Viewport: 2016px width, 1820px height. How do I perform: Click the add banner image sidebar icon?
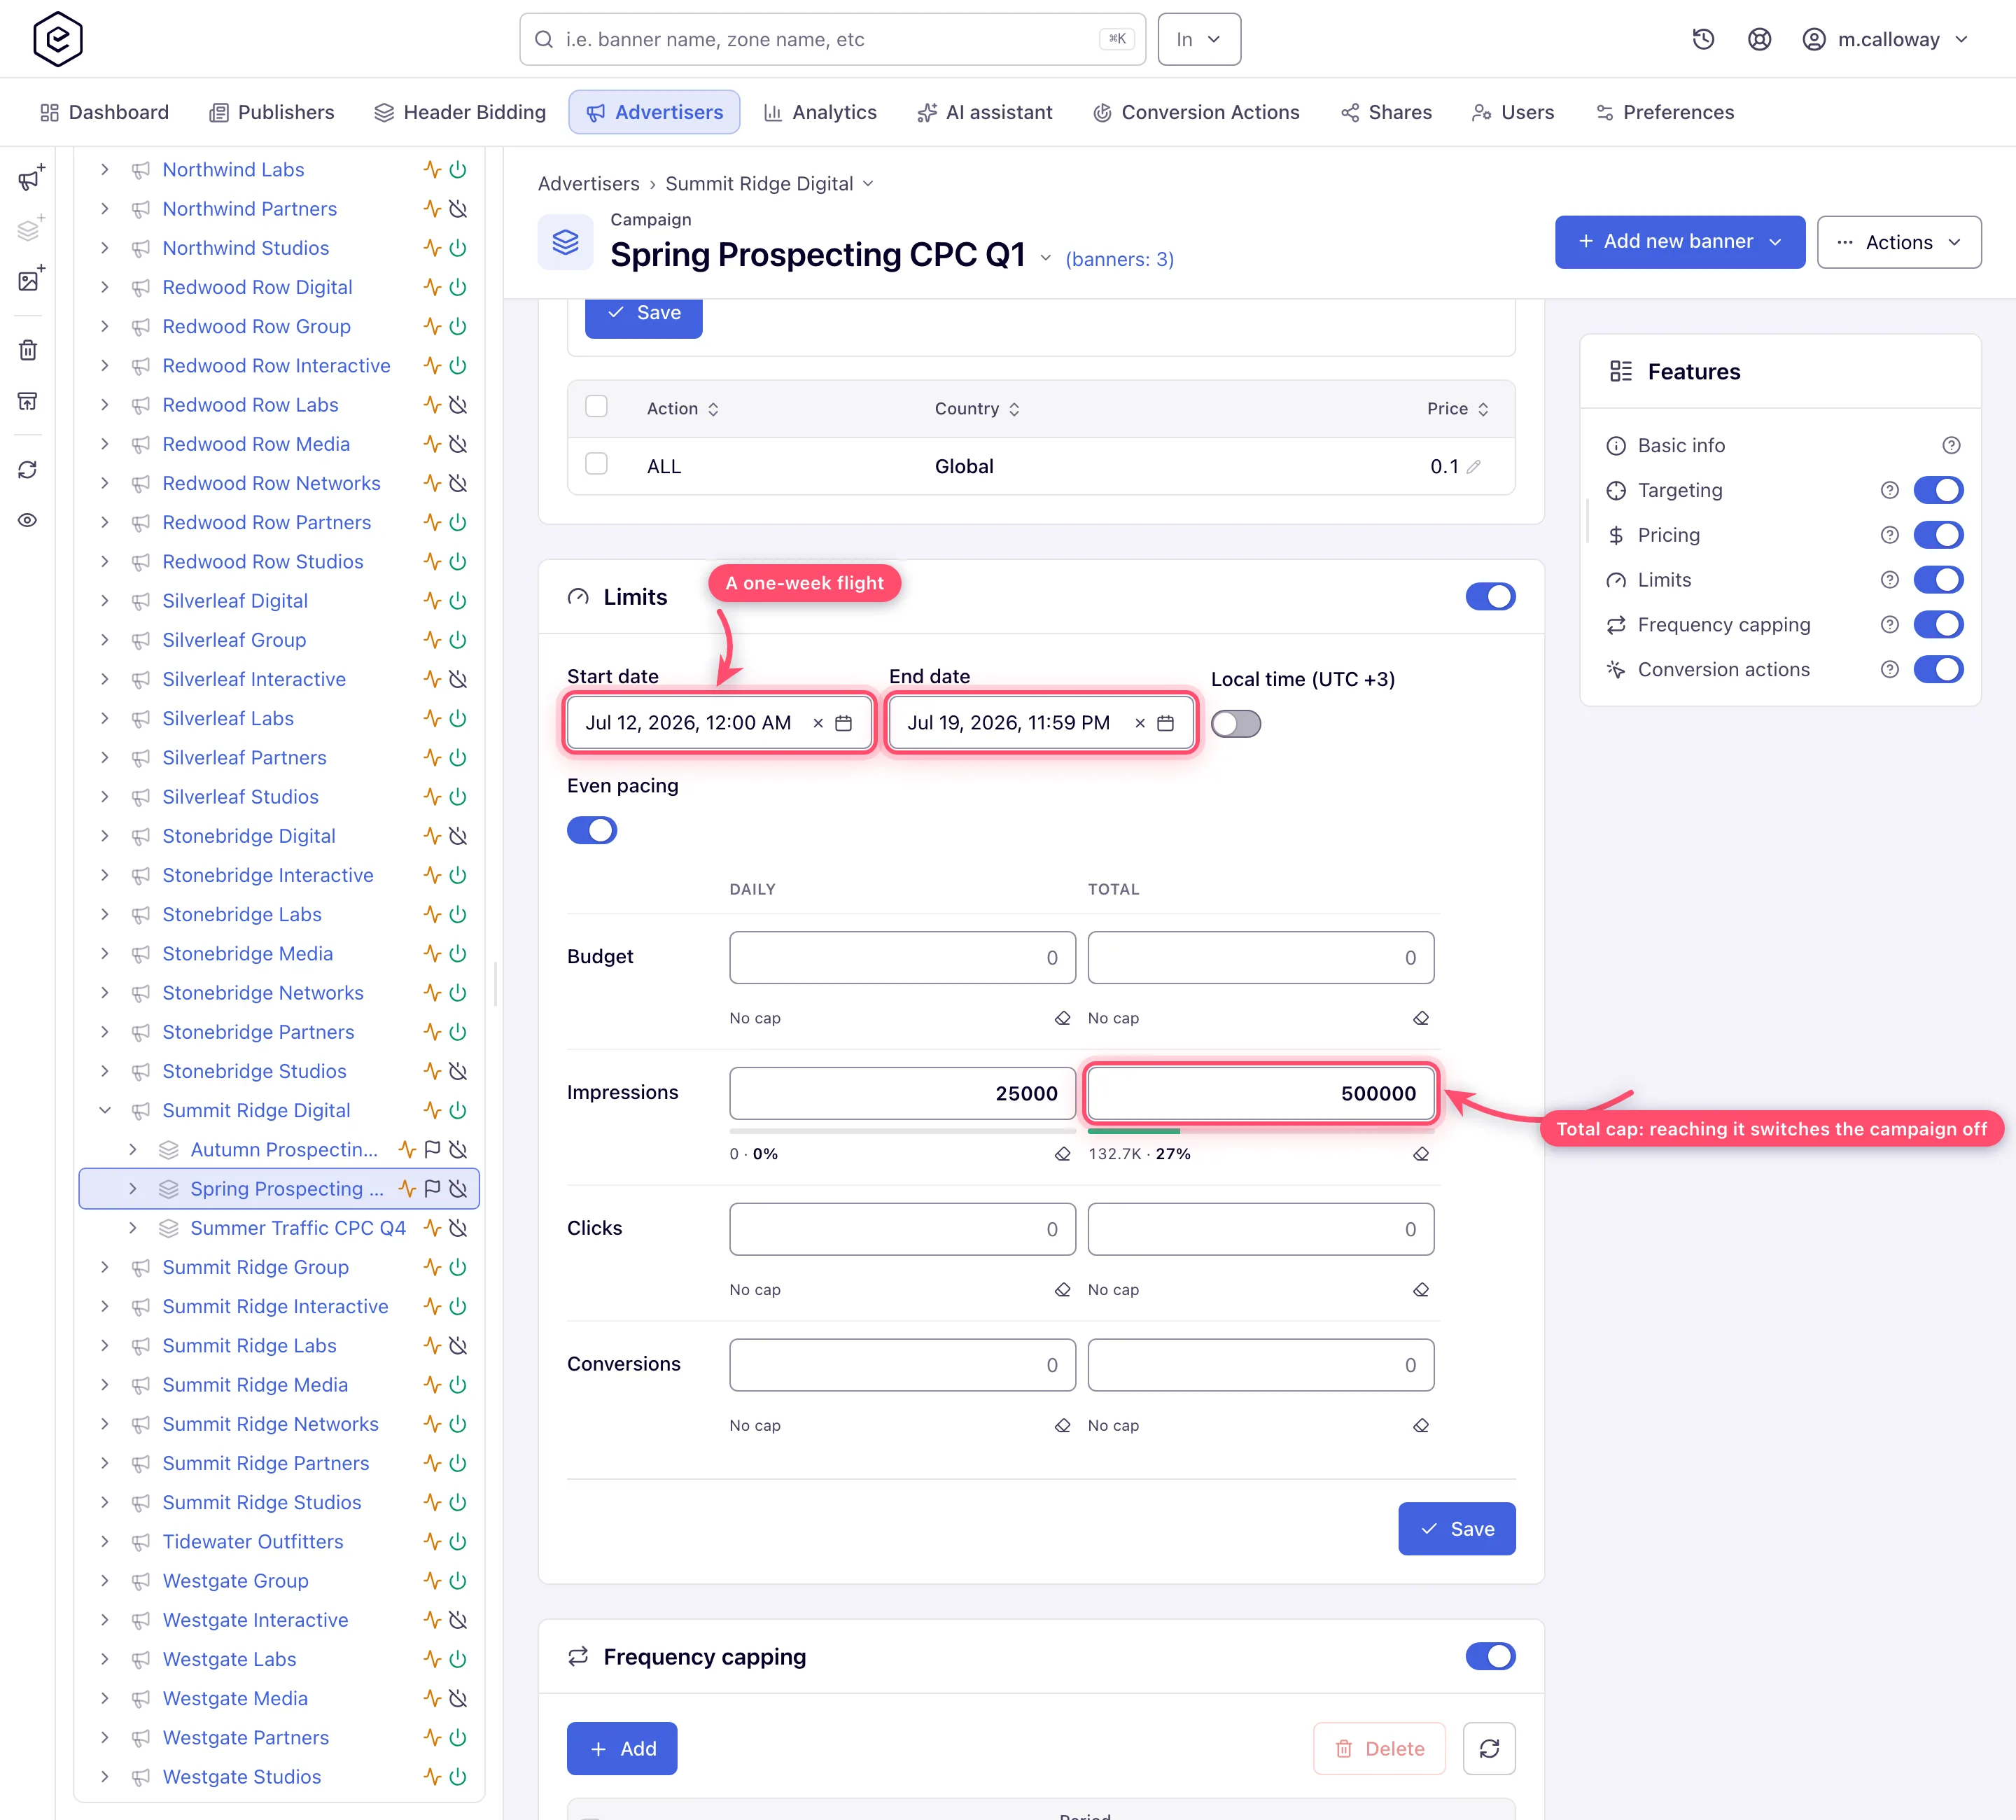(29, 280)
